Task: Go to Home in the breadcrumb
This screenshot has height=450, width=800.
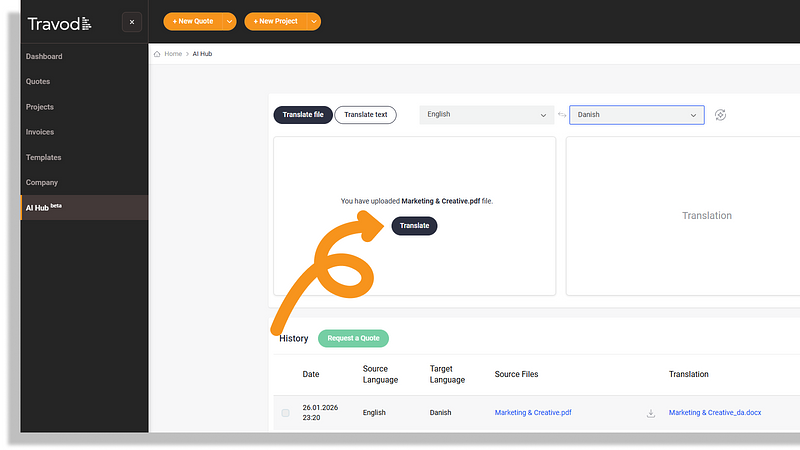Action: coord(173,54)
